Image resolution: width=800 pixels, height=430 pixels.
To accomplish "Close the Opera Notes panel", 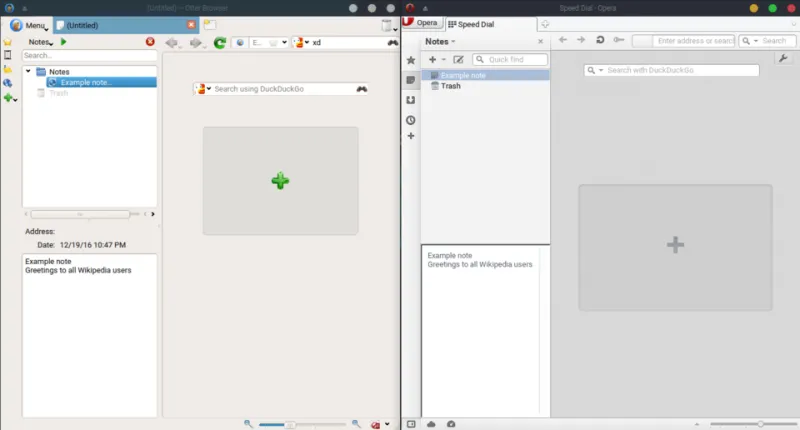I will (x=540, y=41).
